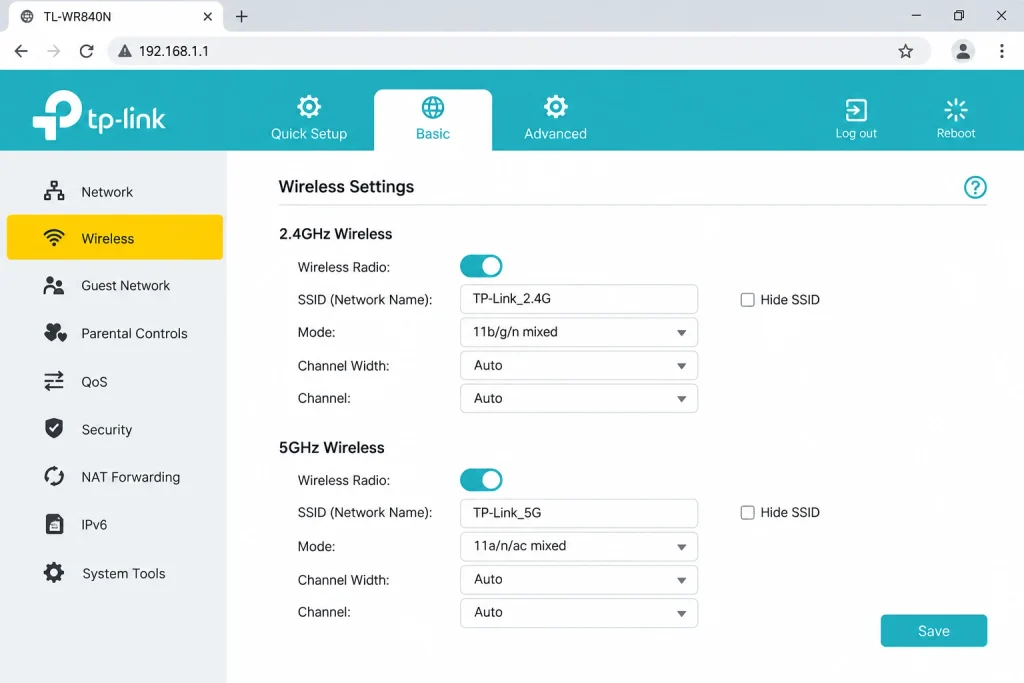Viewport: 1024px width, 683px height.
Task: Reload the page with the refresh icon
Action: (86, 51)
